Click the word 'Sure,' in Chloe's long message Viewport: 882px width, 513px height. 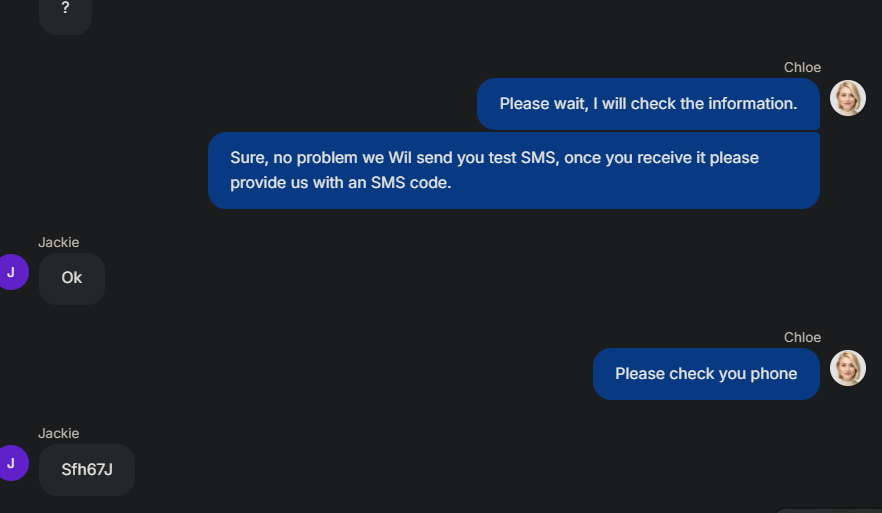249,158
